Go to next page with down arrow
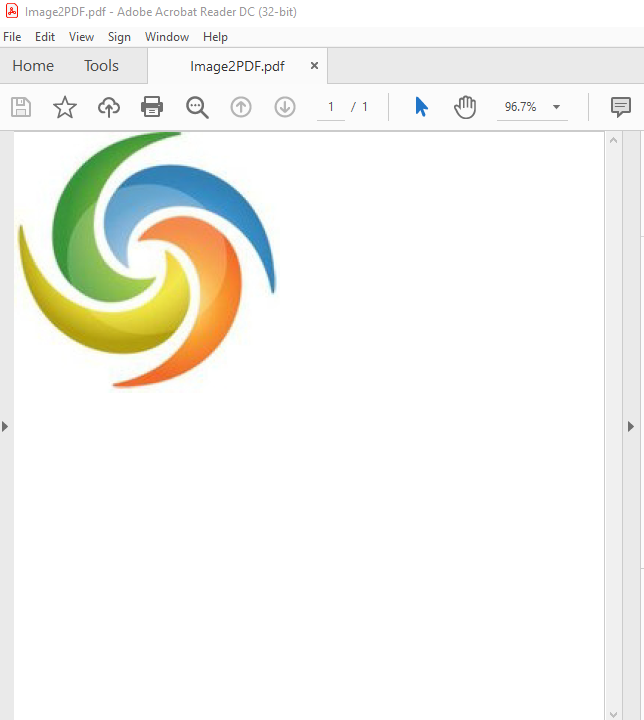Screen dimensions: 644x720 (x=285, y=107)
